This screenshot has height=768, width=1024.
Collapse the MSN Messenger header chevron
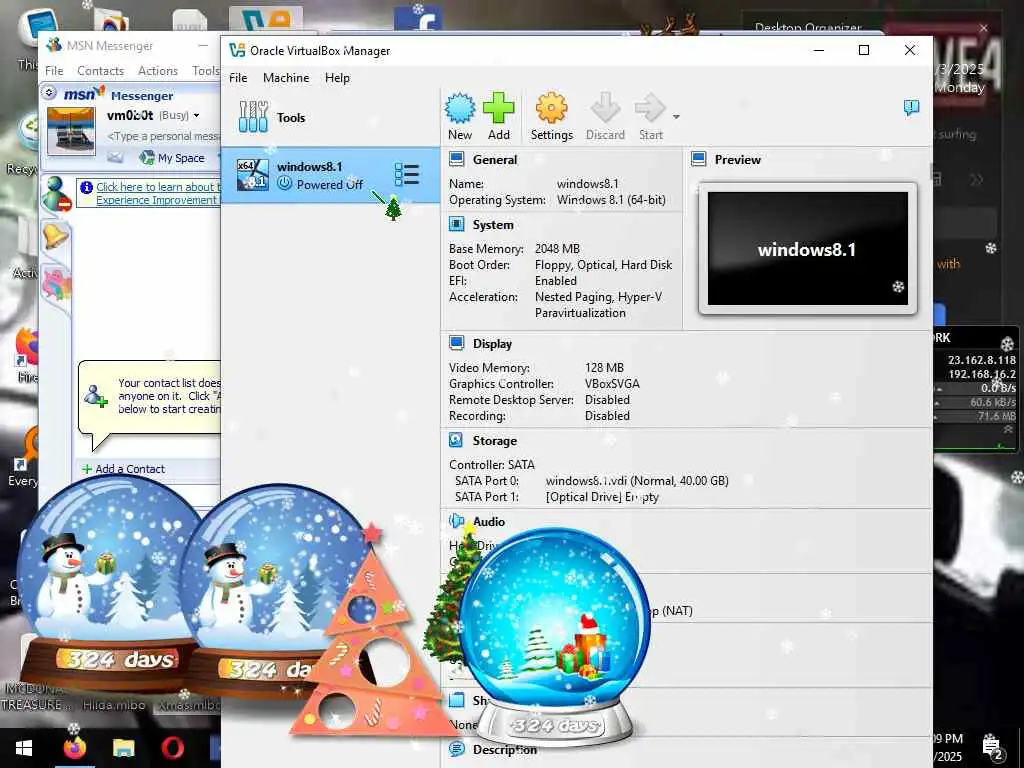pos(49,93)
